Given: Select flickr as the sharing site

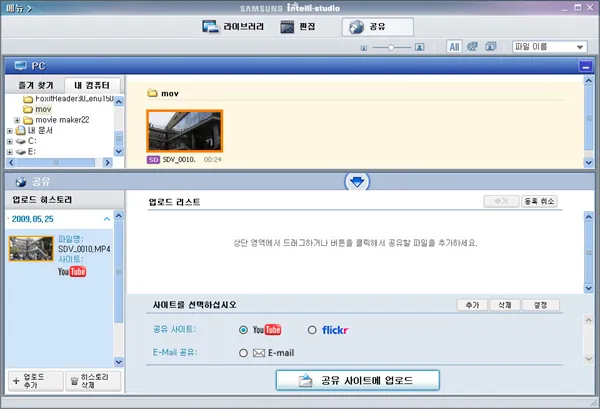Looking at the screenshot, I should click(312, 329).
